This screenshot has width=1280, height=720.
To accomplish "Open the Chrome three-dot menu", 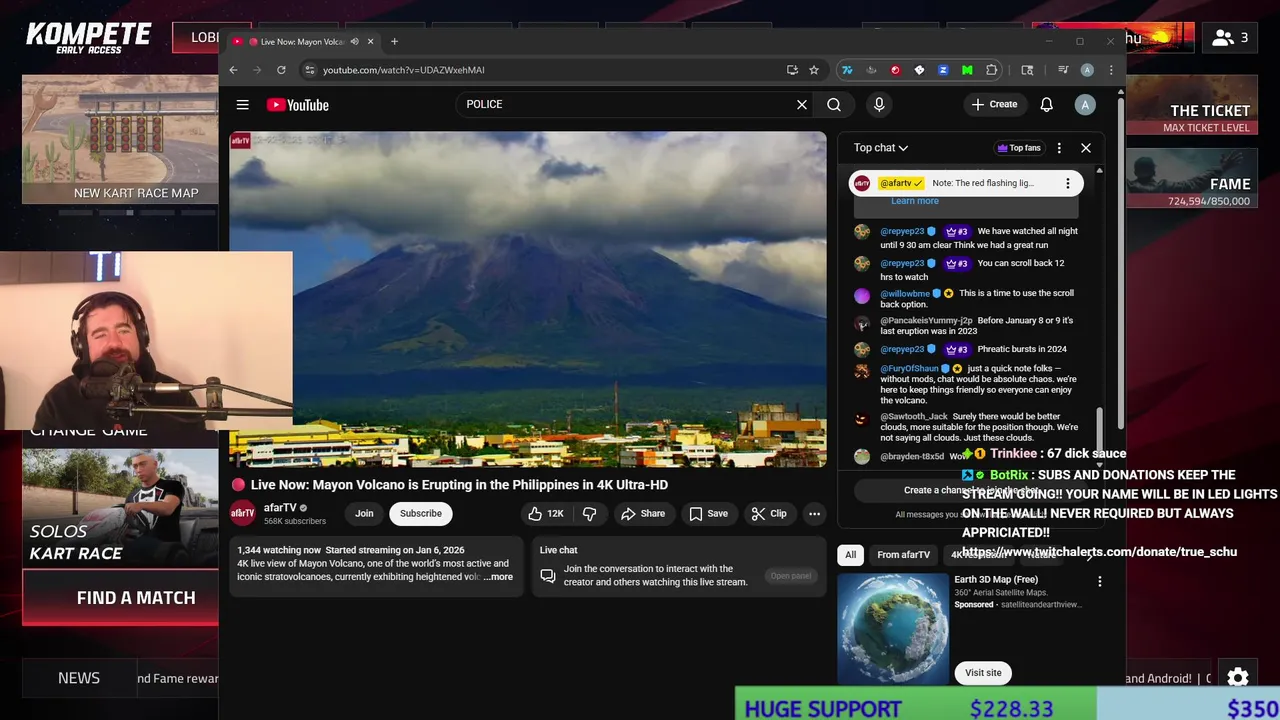I will 1111,70.
